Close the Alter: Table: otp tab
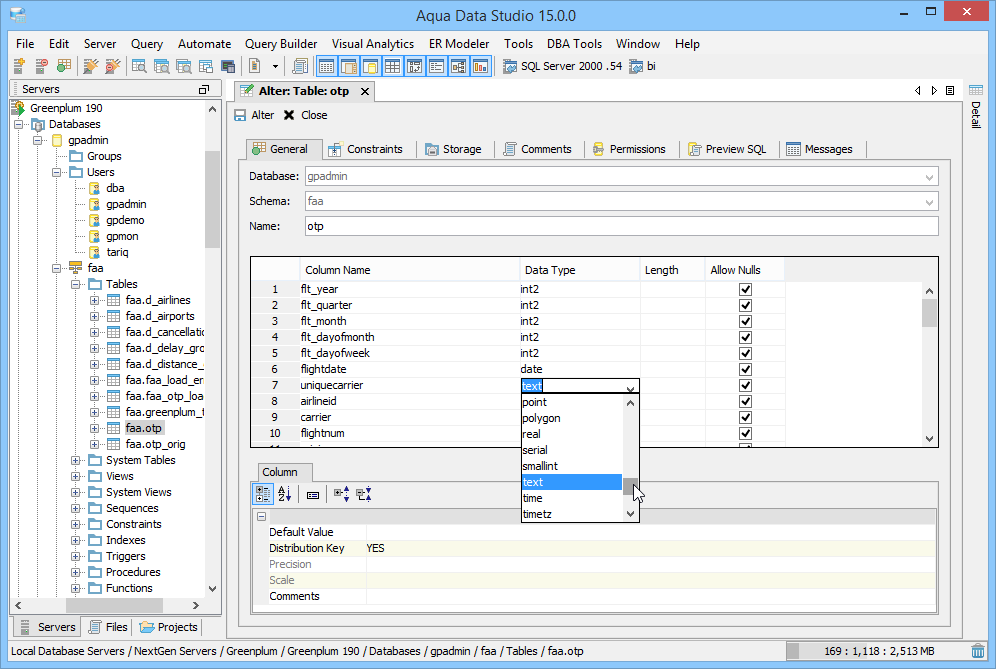The height and width of the screenshot is (669, 996). (365, 91)
